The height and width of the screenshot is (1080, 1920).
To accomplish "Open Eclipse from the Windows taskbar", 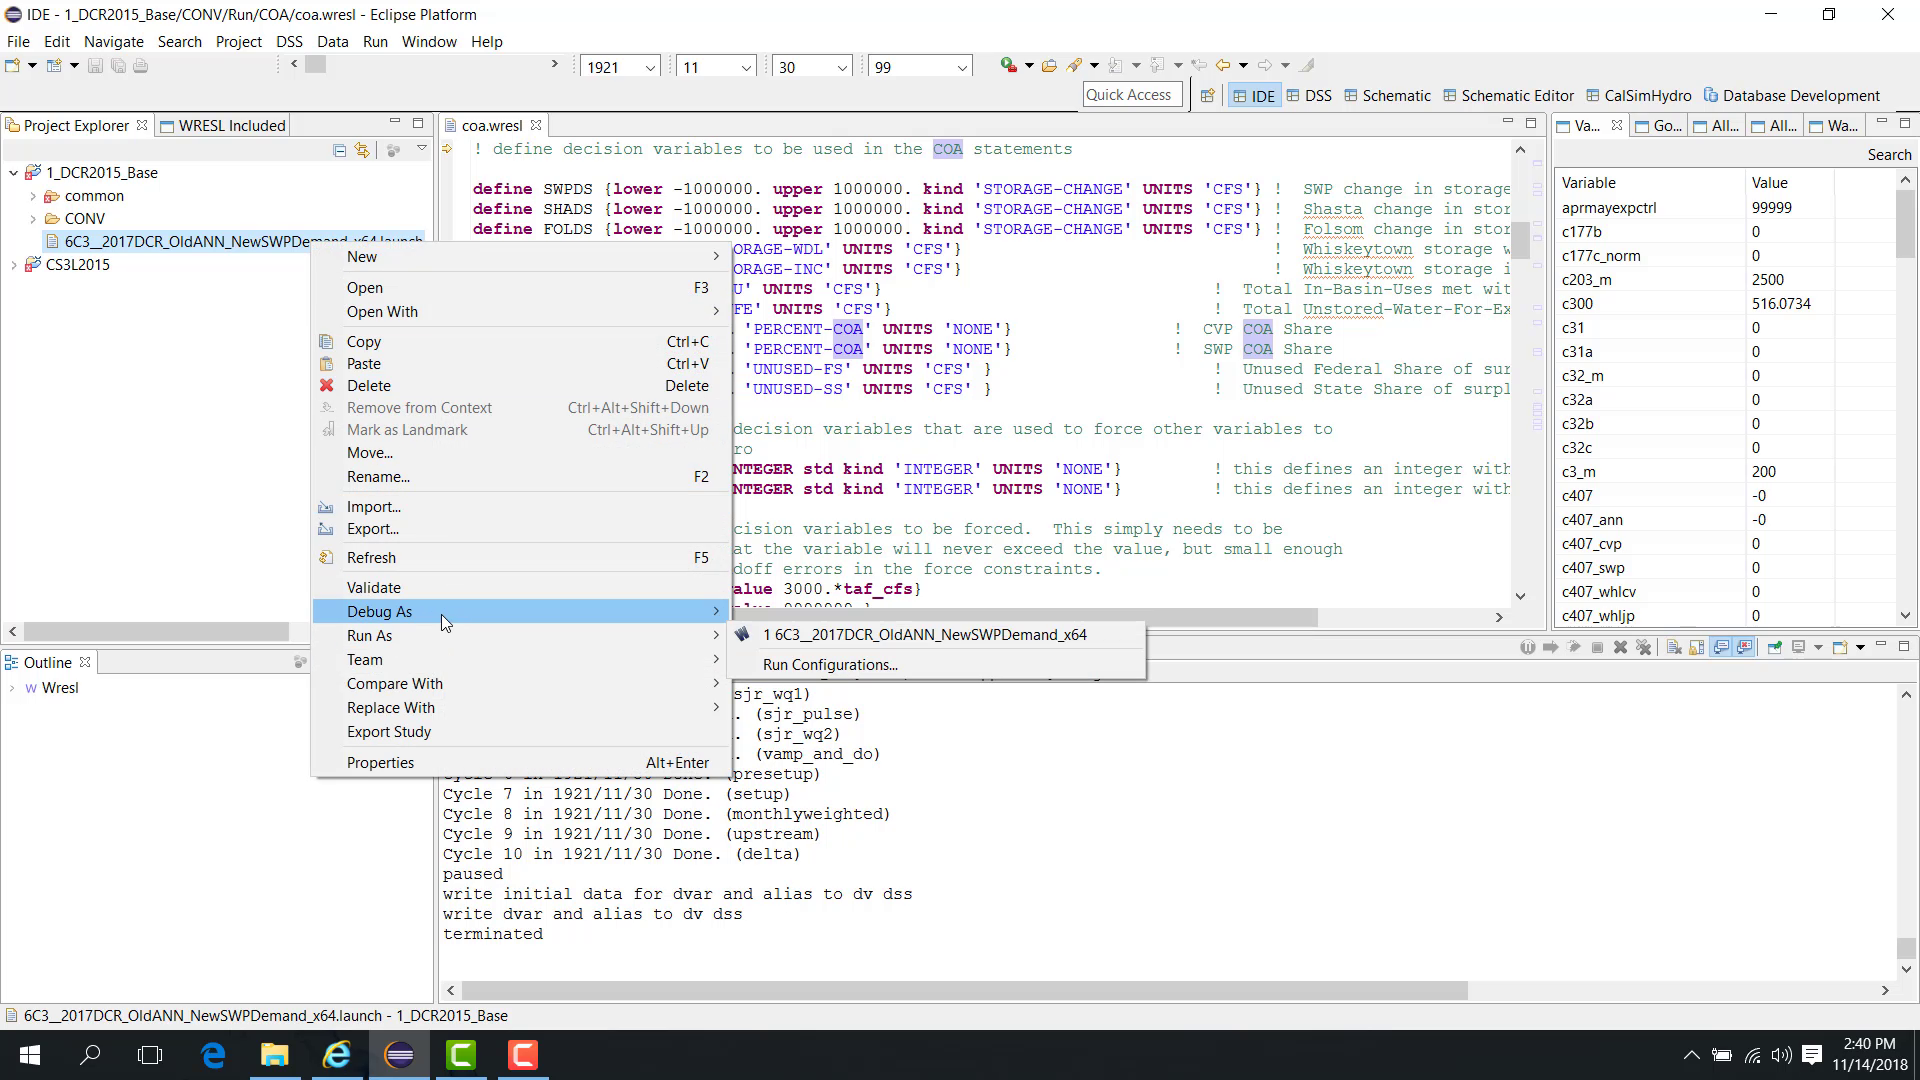I will tap(399, 1055).
